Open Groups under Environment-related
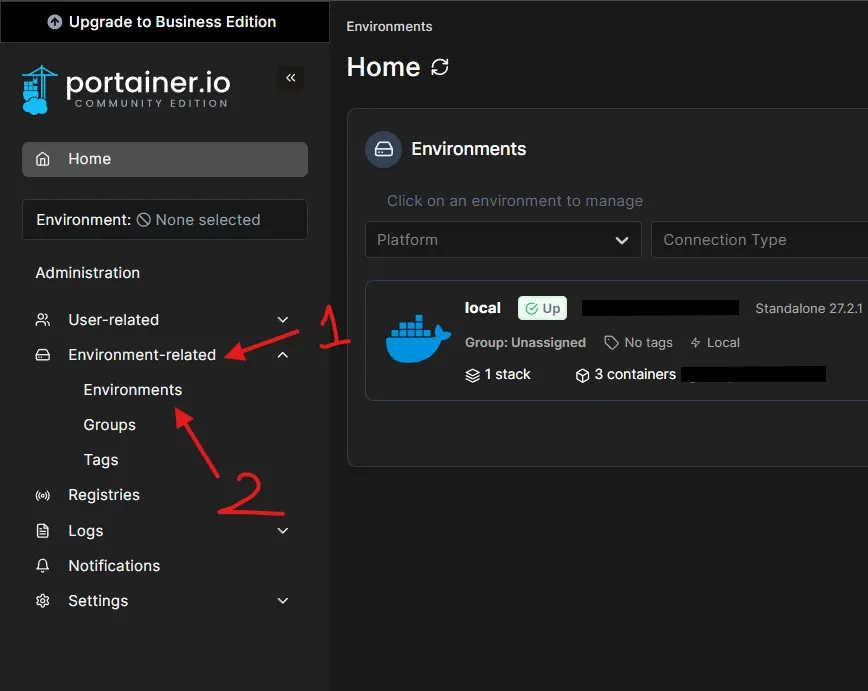The image size is (868, 691). [109, 425]
